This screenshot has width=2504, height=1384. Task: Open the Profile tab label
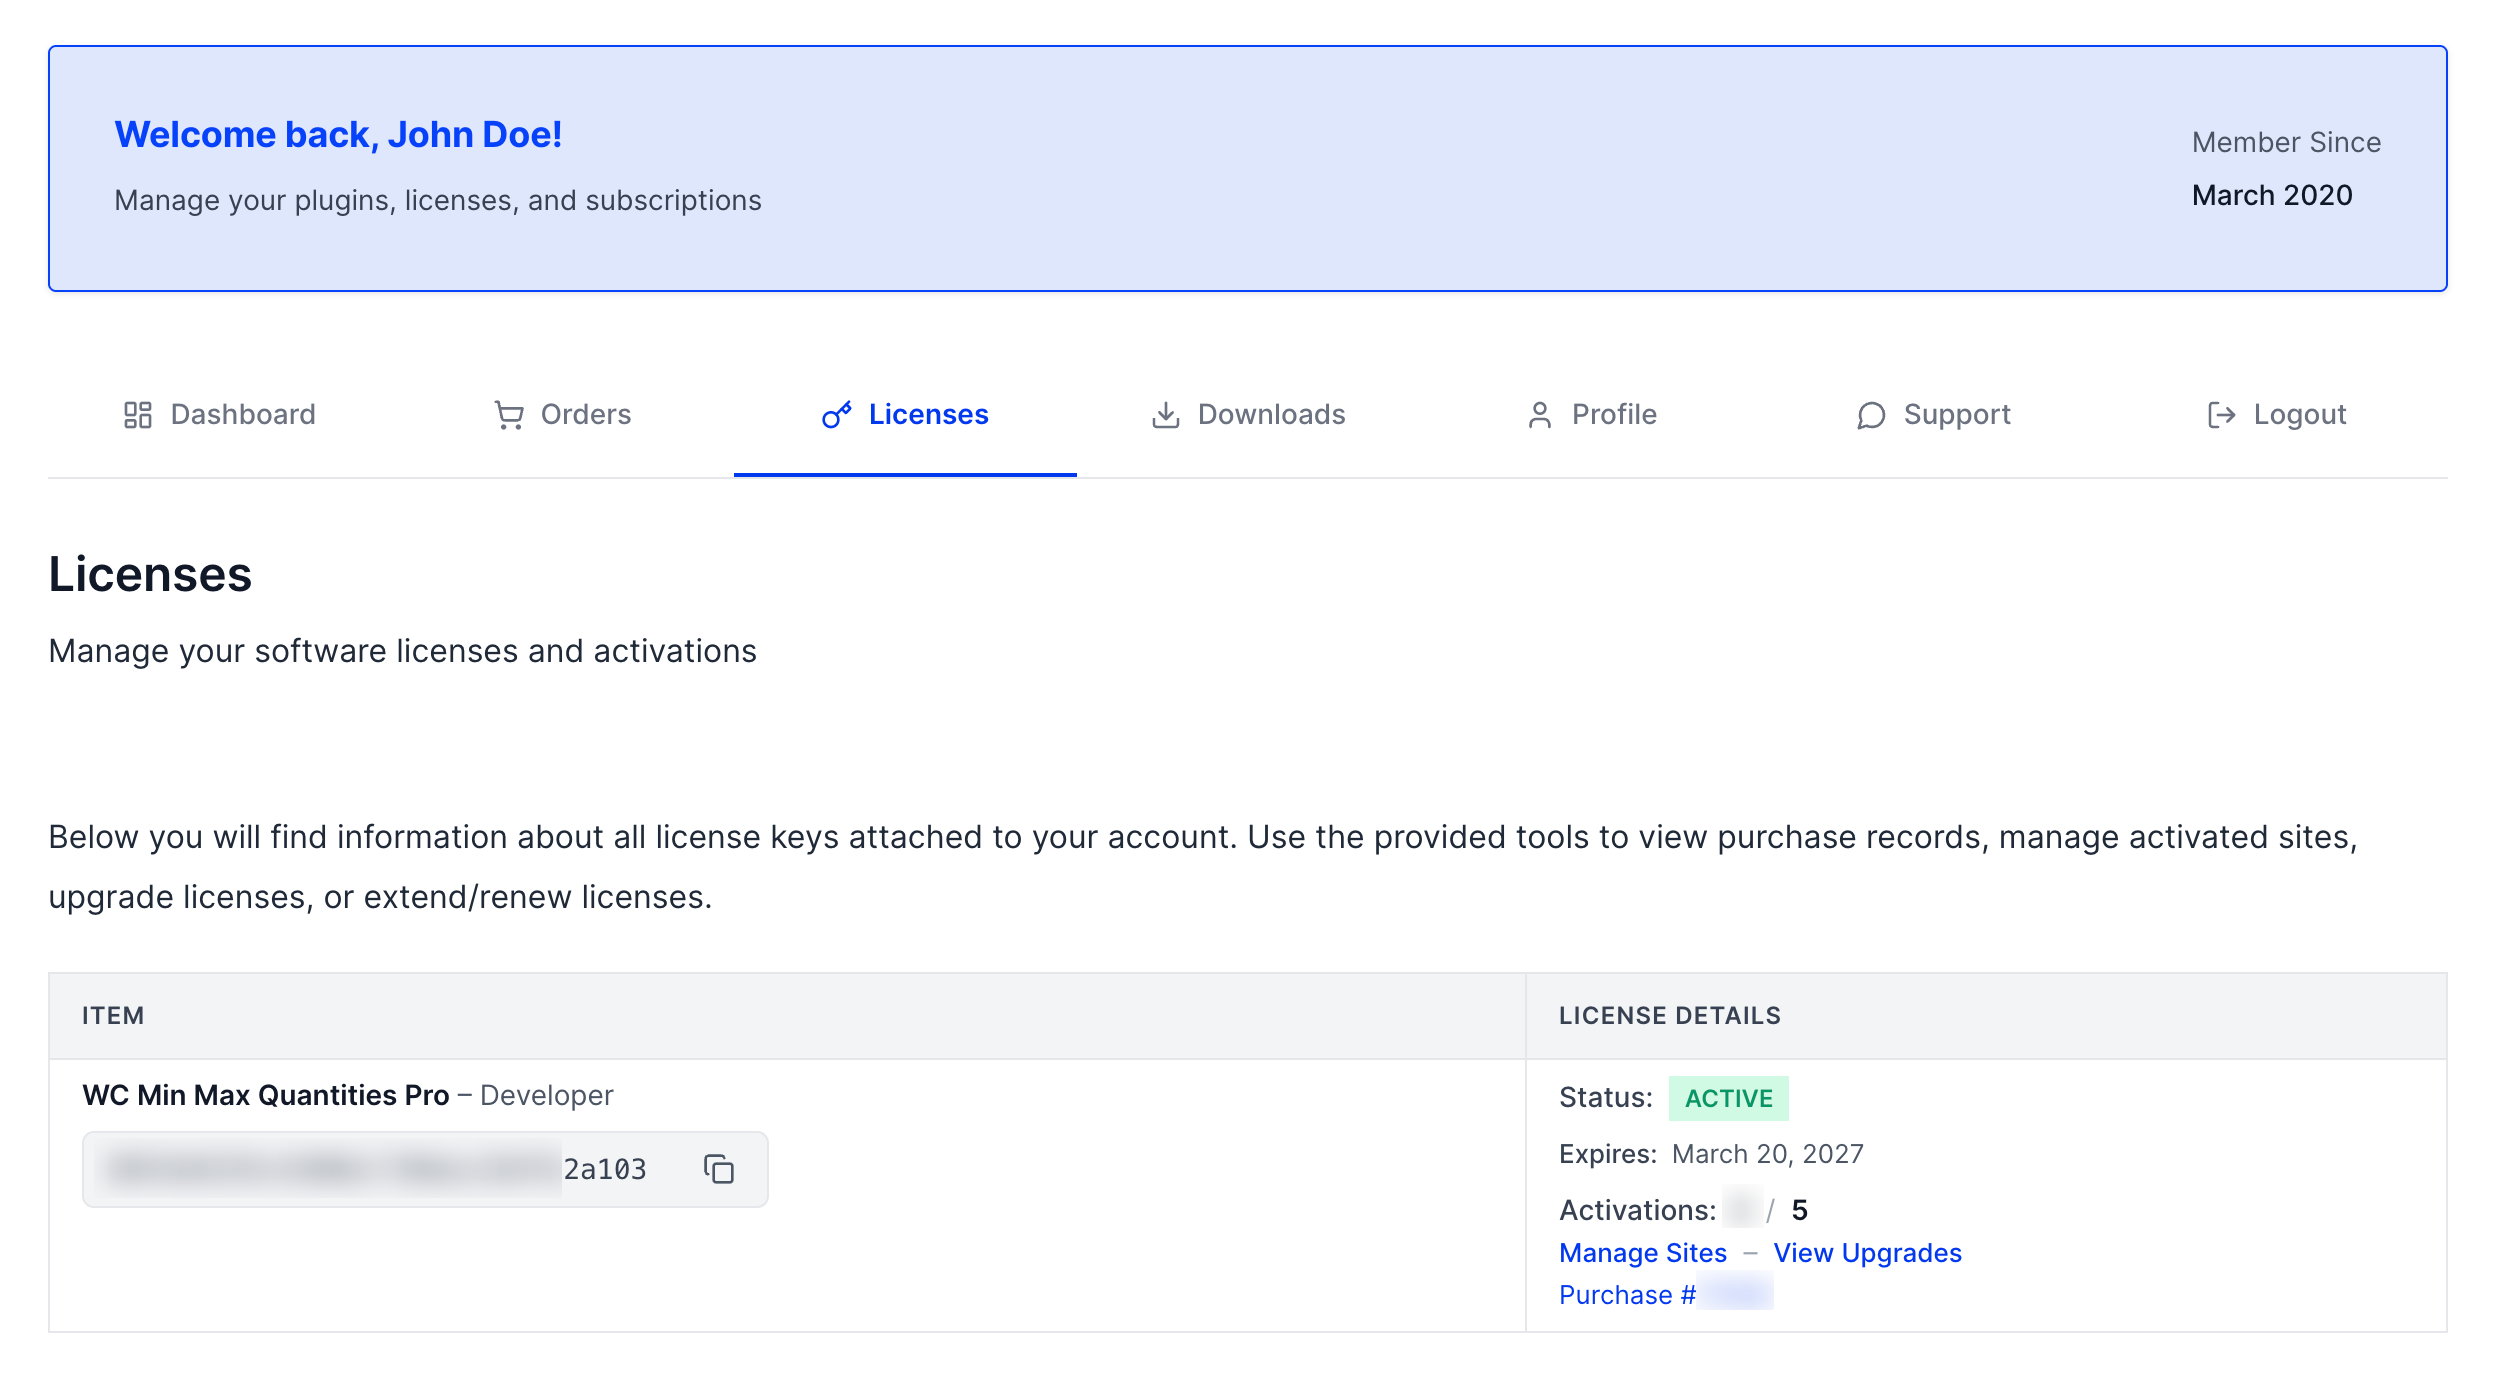point(1613,415)
